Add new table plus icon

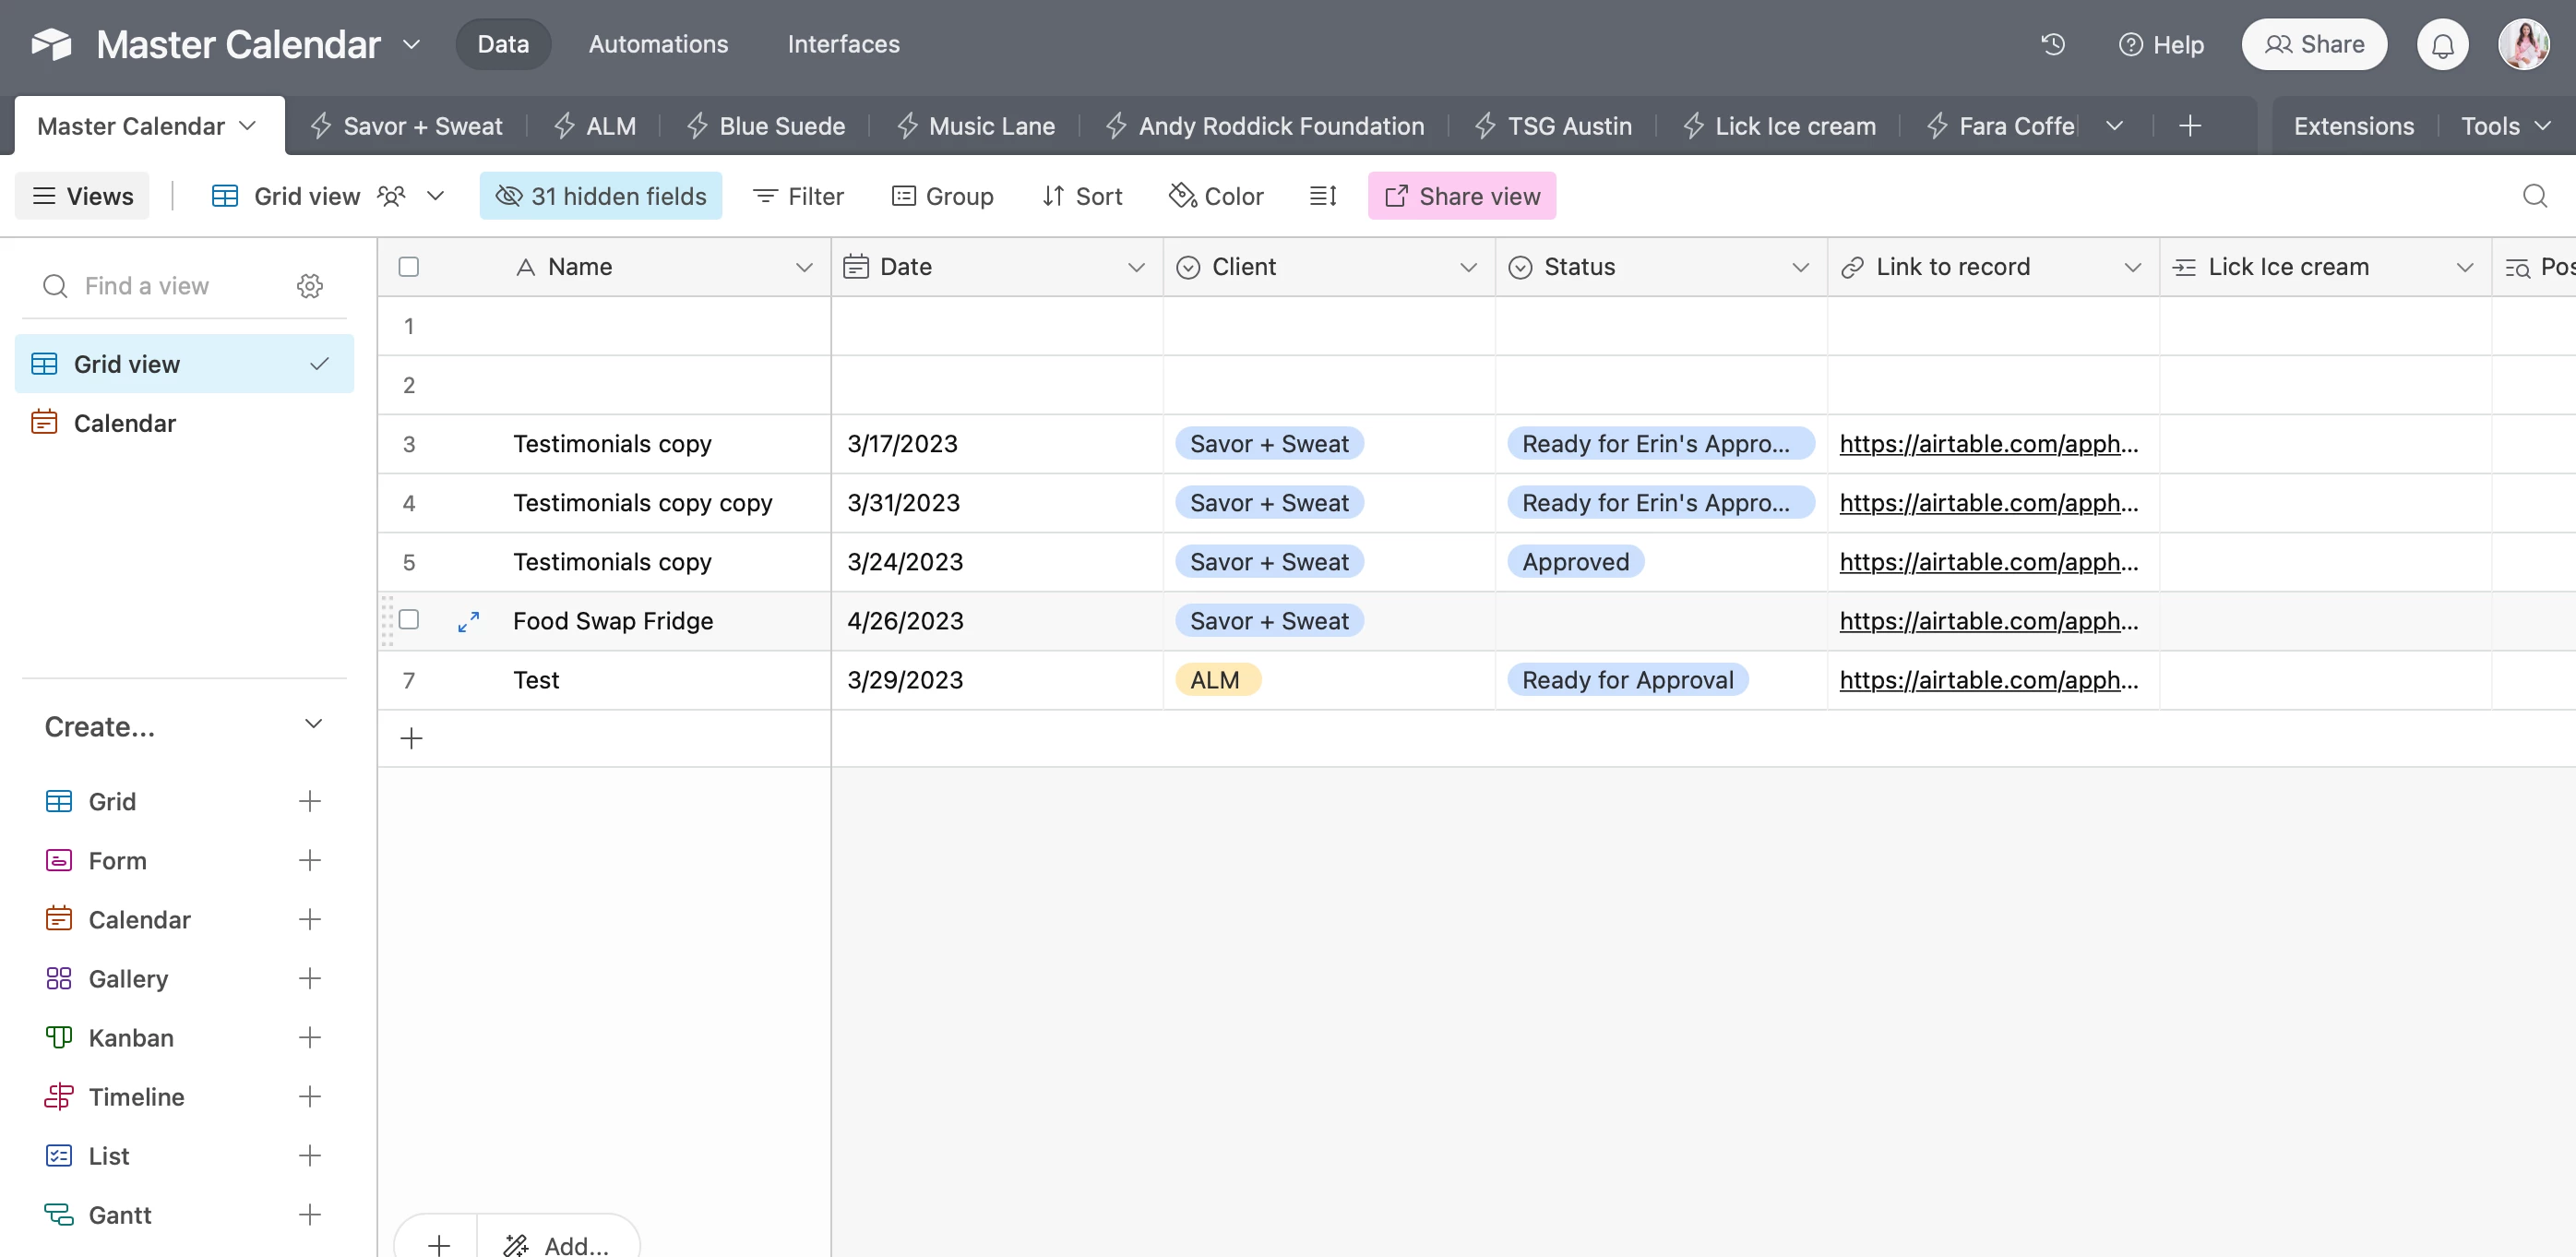pyautogui.click(x=2190, y=126)
